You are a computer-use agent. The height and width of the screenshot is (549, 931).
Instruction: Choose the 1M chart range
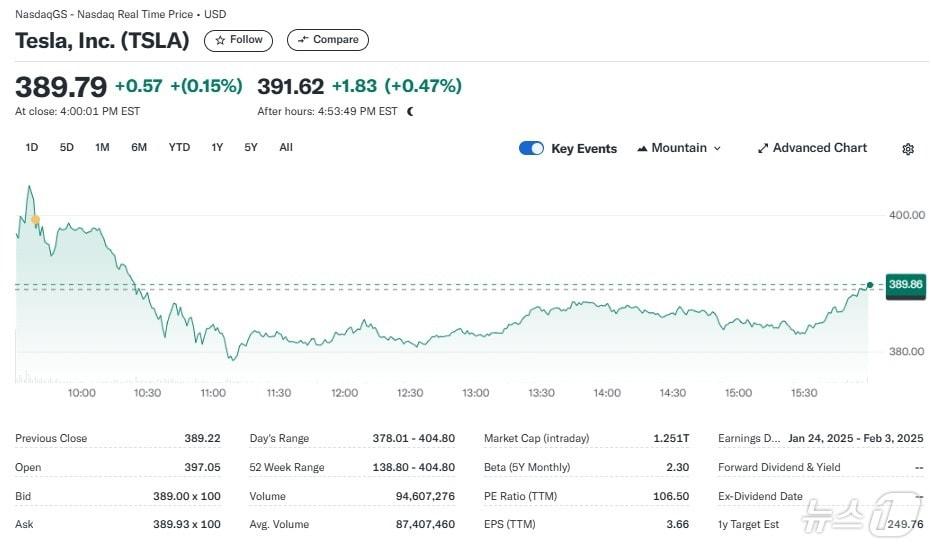[102, 147]
